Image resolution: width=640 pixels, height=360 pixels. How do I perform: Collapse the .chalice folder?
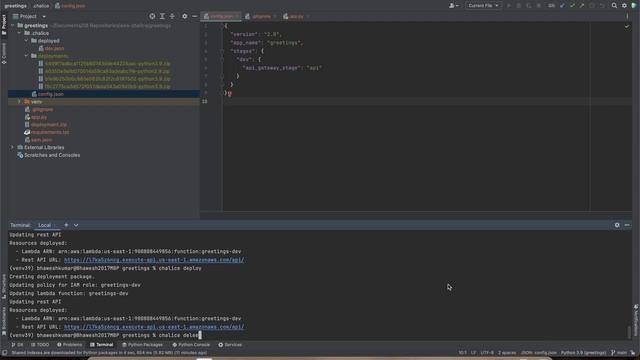[19, 33]
